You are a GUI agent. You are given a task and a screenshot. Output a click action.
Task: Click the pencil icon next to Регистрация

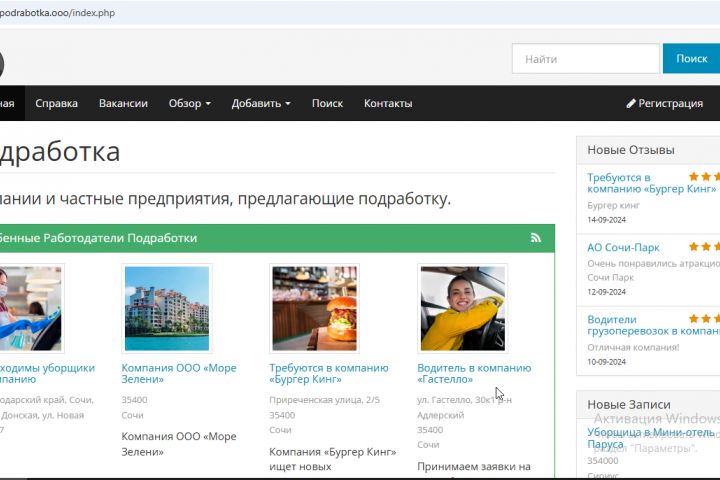pos(631,104)
